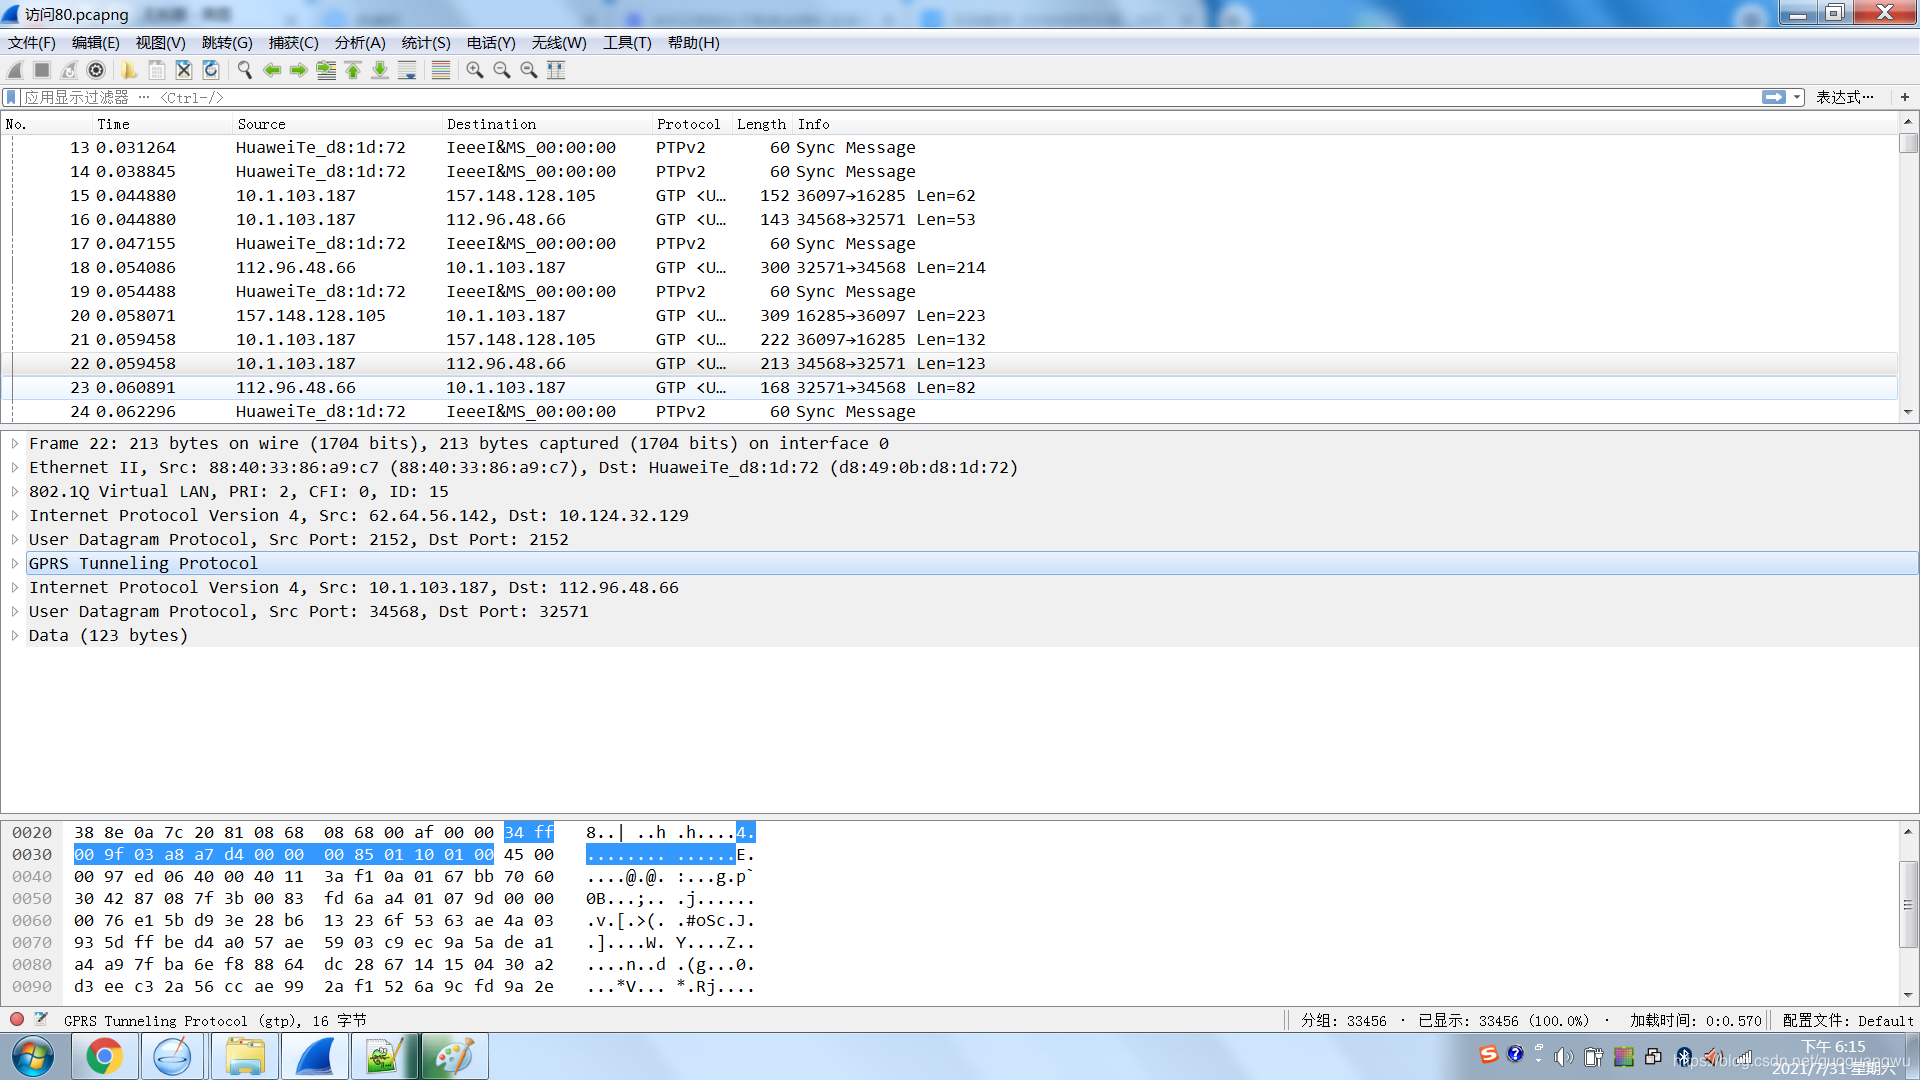Open capture file with folder icon

[129, 70]
